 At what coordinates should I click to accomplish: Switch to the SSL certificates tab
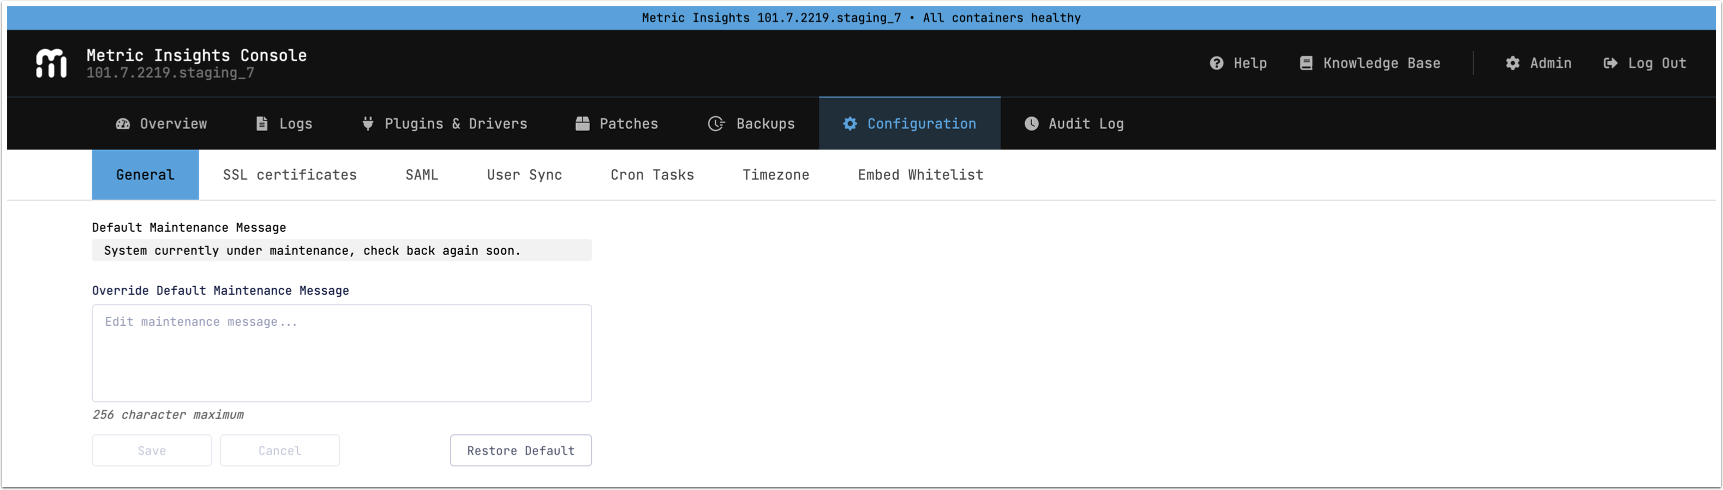coord(290,175)
